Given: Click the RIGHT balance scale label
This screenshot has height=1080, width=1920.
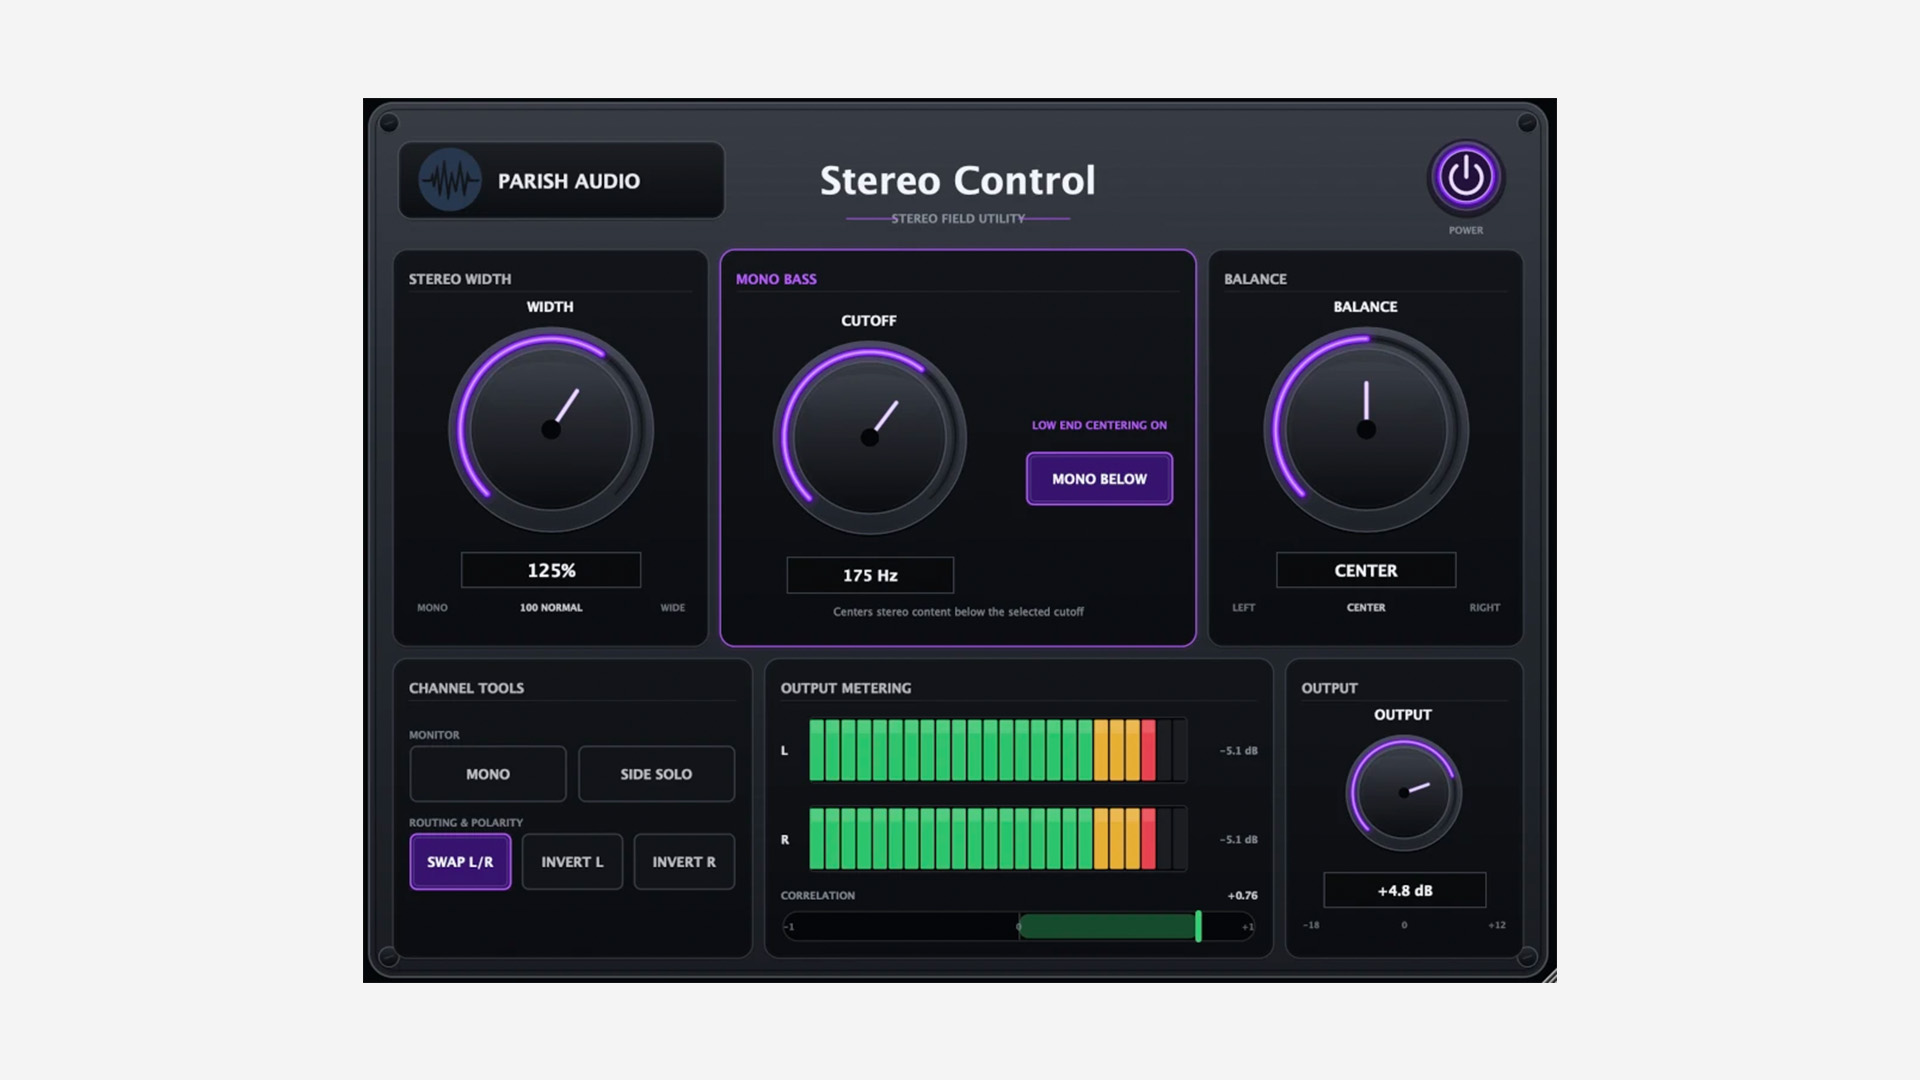Looking at the screenshot, I should [1485, 607].
